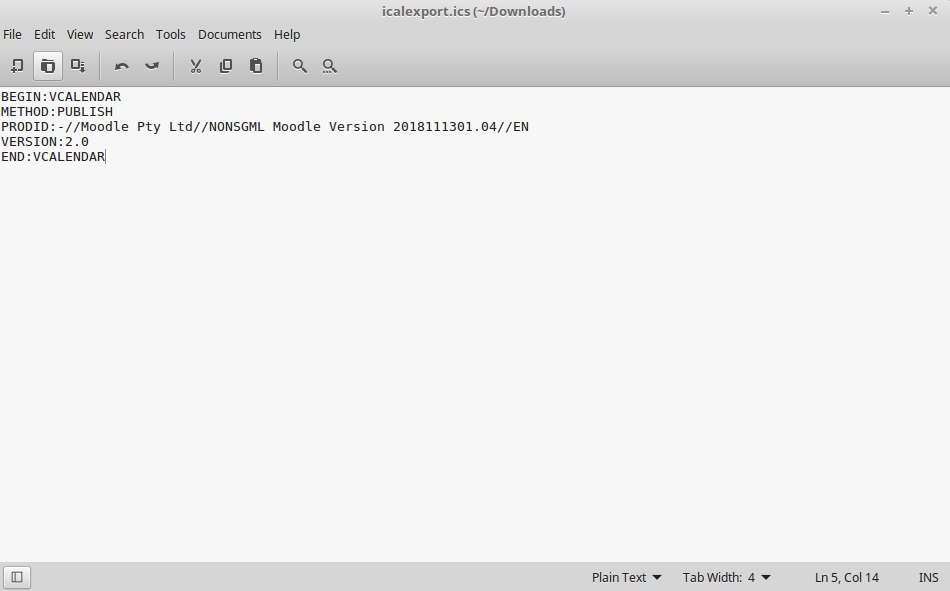
Task: Click the METHOD:PUBLISH line
Action: (57, 112)
